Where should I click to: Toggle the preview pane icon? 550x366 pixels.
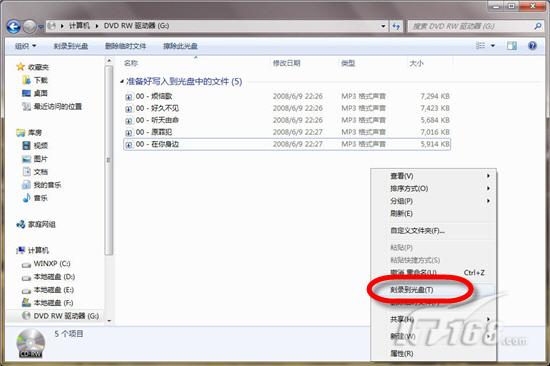[512, 46]
